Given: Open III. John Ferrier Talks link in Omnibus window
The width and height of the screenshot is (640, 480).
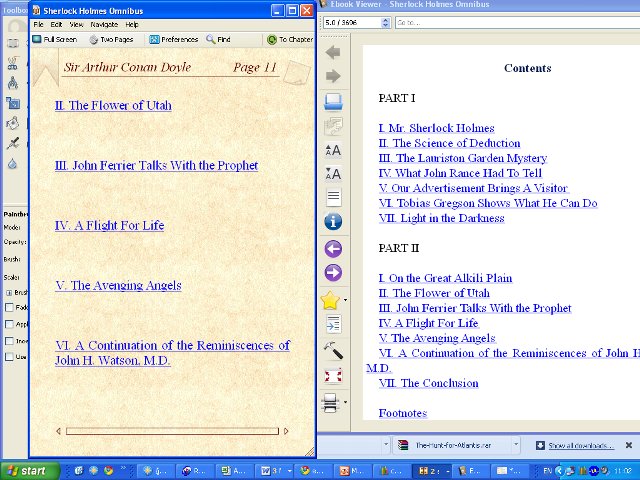Looking at the screenshot, I should click(156, 165).
